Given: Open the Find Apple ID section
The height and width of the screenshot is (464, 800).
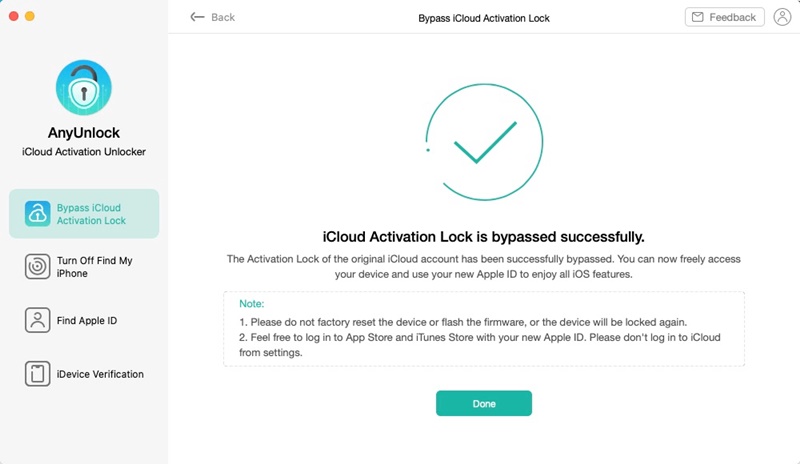Looking at the screenshot, I should (84, 321).
